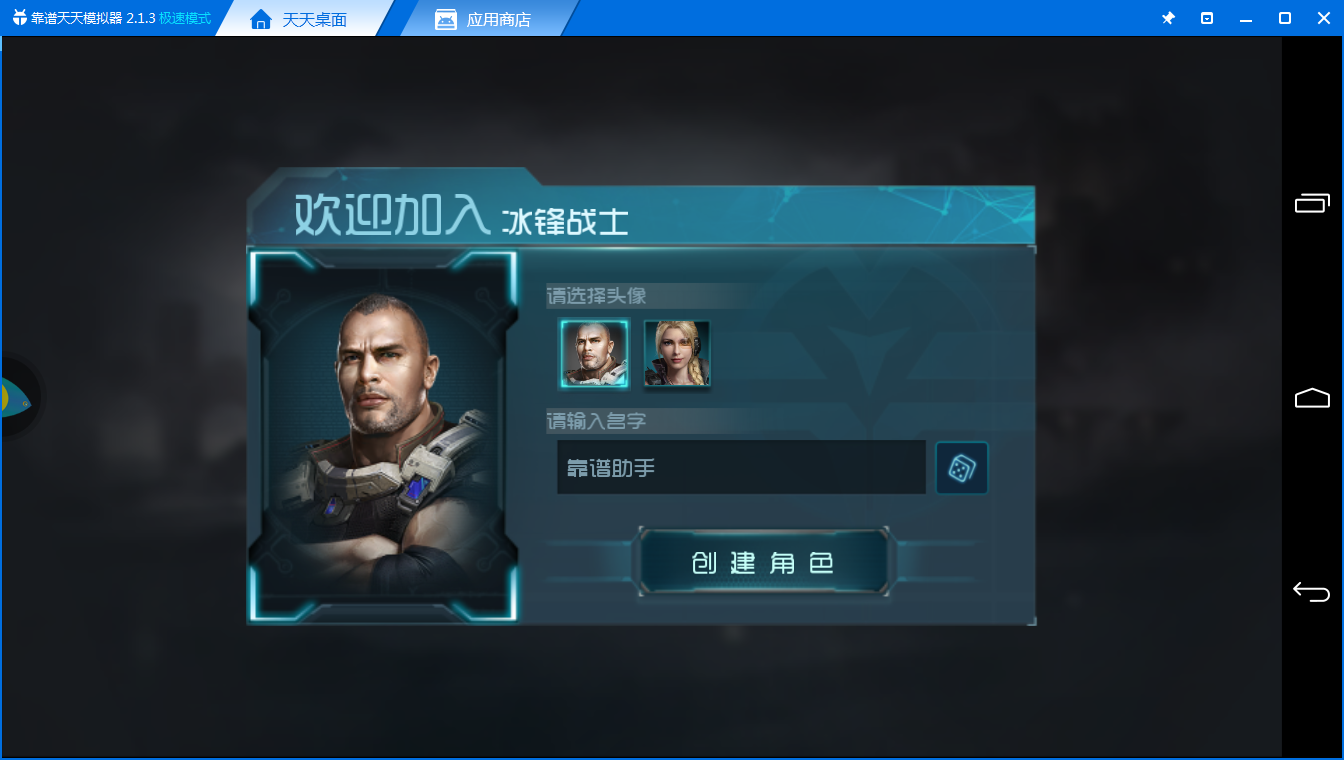1344x760 pixels.
Task: Click the 极速模式 label in title bar
Action: [x=185, y=18]
